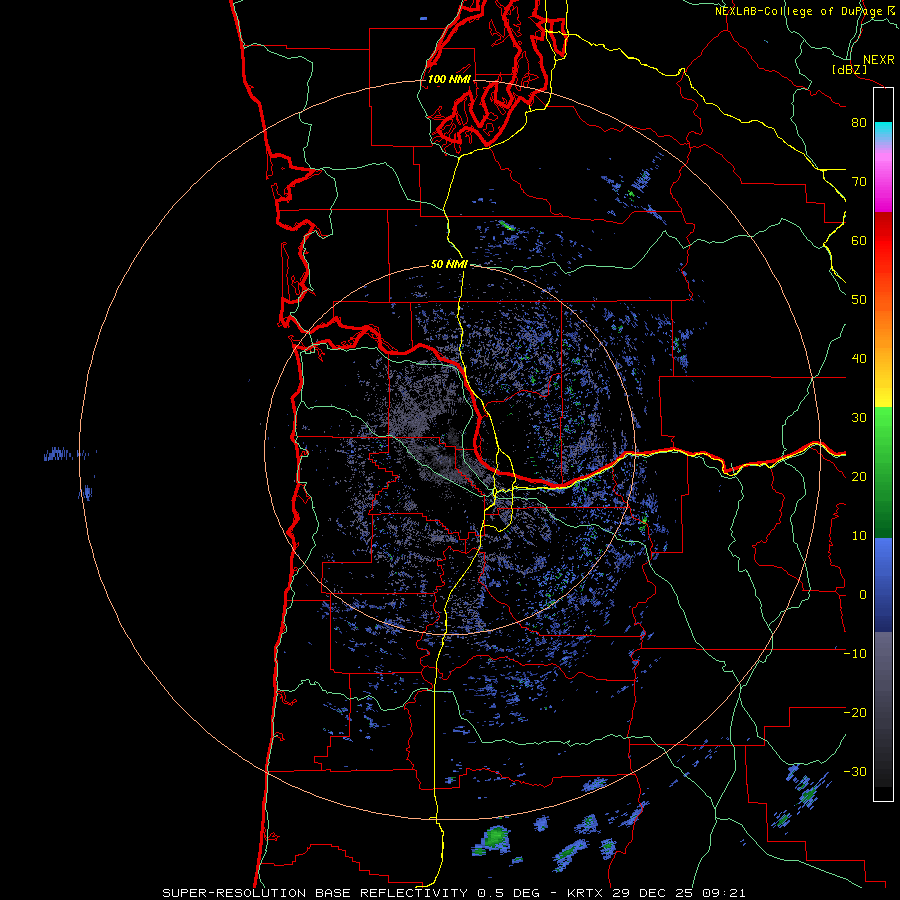This screenshot has height=900, width=900.
Task: Click the "50 NMI" range ring label
Action: click(x=449, y=265)
